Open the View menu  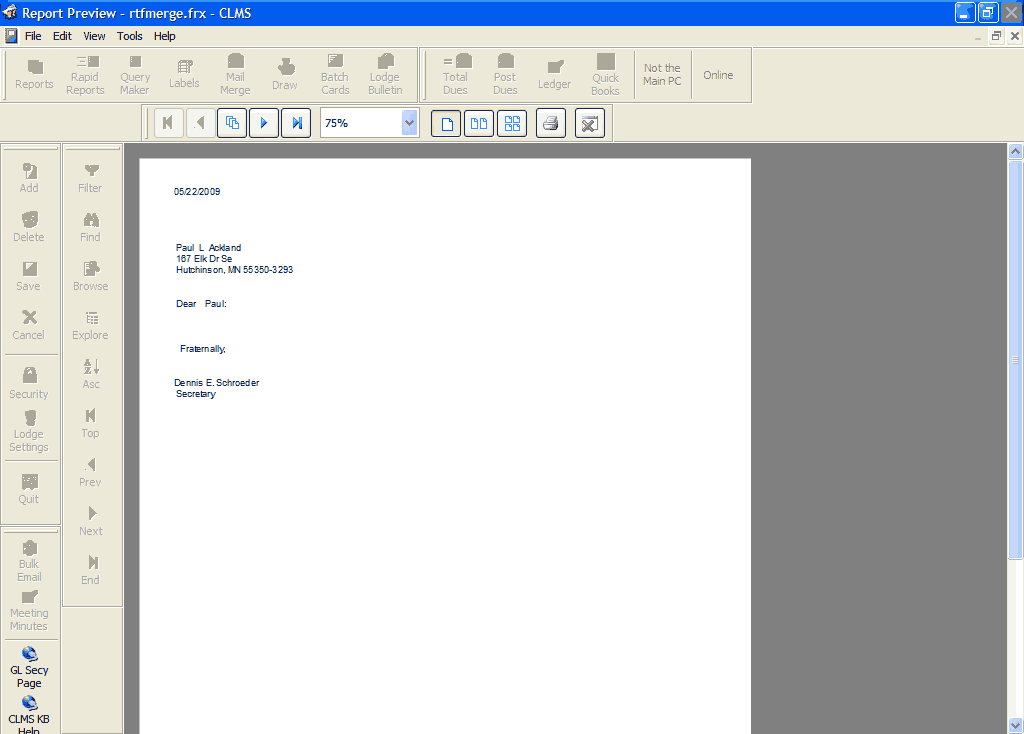click(94, 36)
